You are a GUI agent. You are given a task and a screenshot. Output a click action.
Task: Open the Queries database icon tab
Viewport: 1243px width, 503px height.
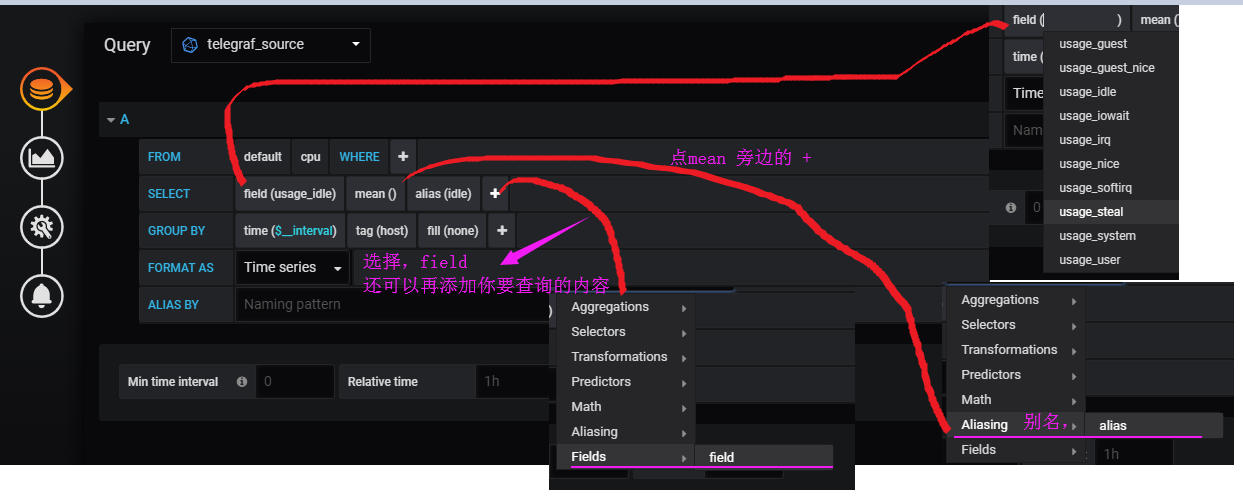click(41, 91)
